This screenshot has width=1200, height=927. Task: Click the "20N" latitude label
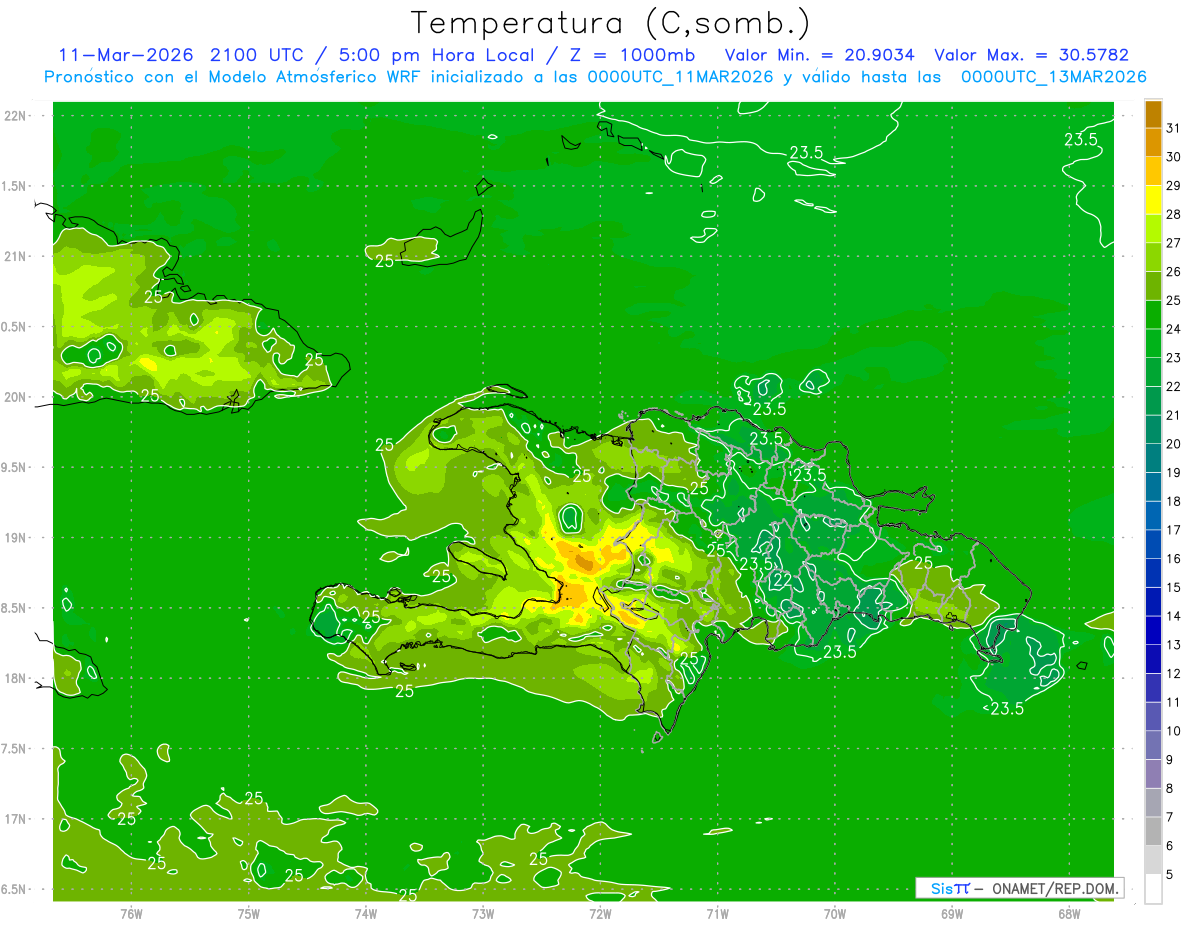[15, 397]
